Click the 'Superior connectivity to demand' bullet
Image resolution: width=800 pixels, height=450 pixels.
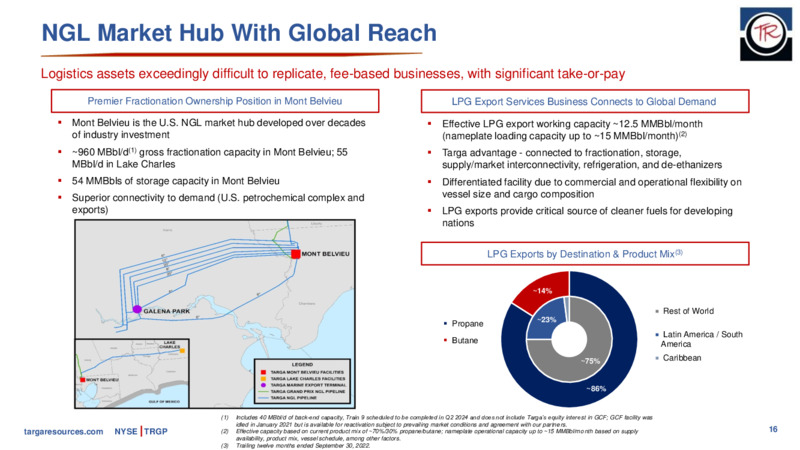[218, 203]
